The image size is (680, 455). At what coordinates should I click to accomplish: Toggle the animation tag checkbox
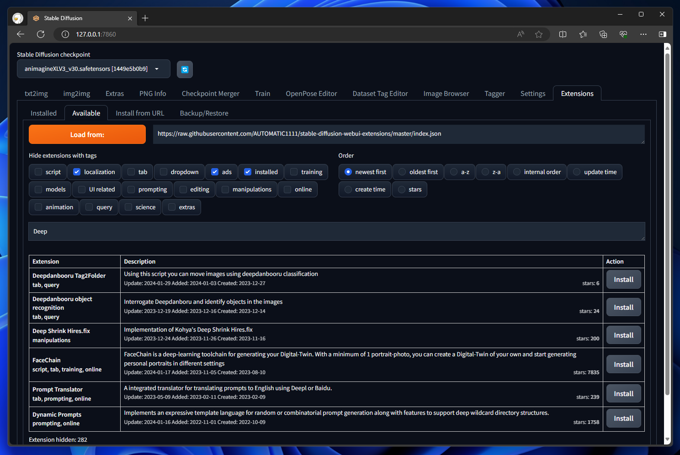click(38, 207)
